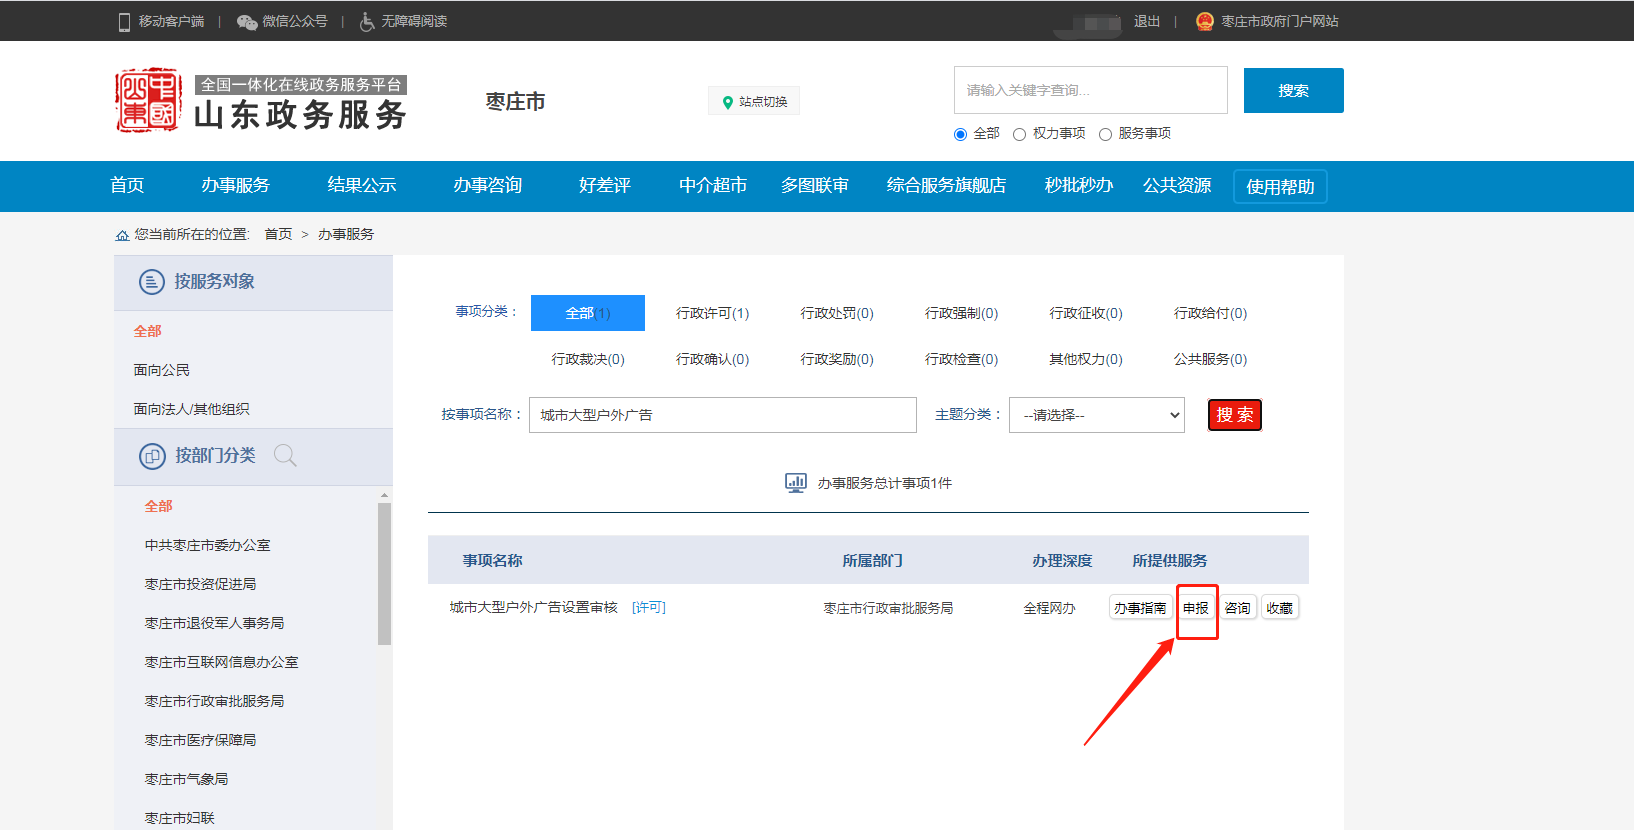This screenshot has width=1634, height=830.
Task: Click the magnifier icon beside 按部门分类
Action: 285,456
